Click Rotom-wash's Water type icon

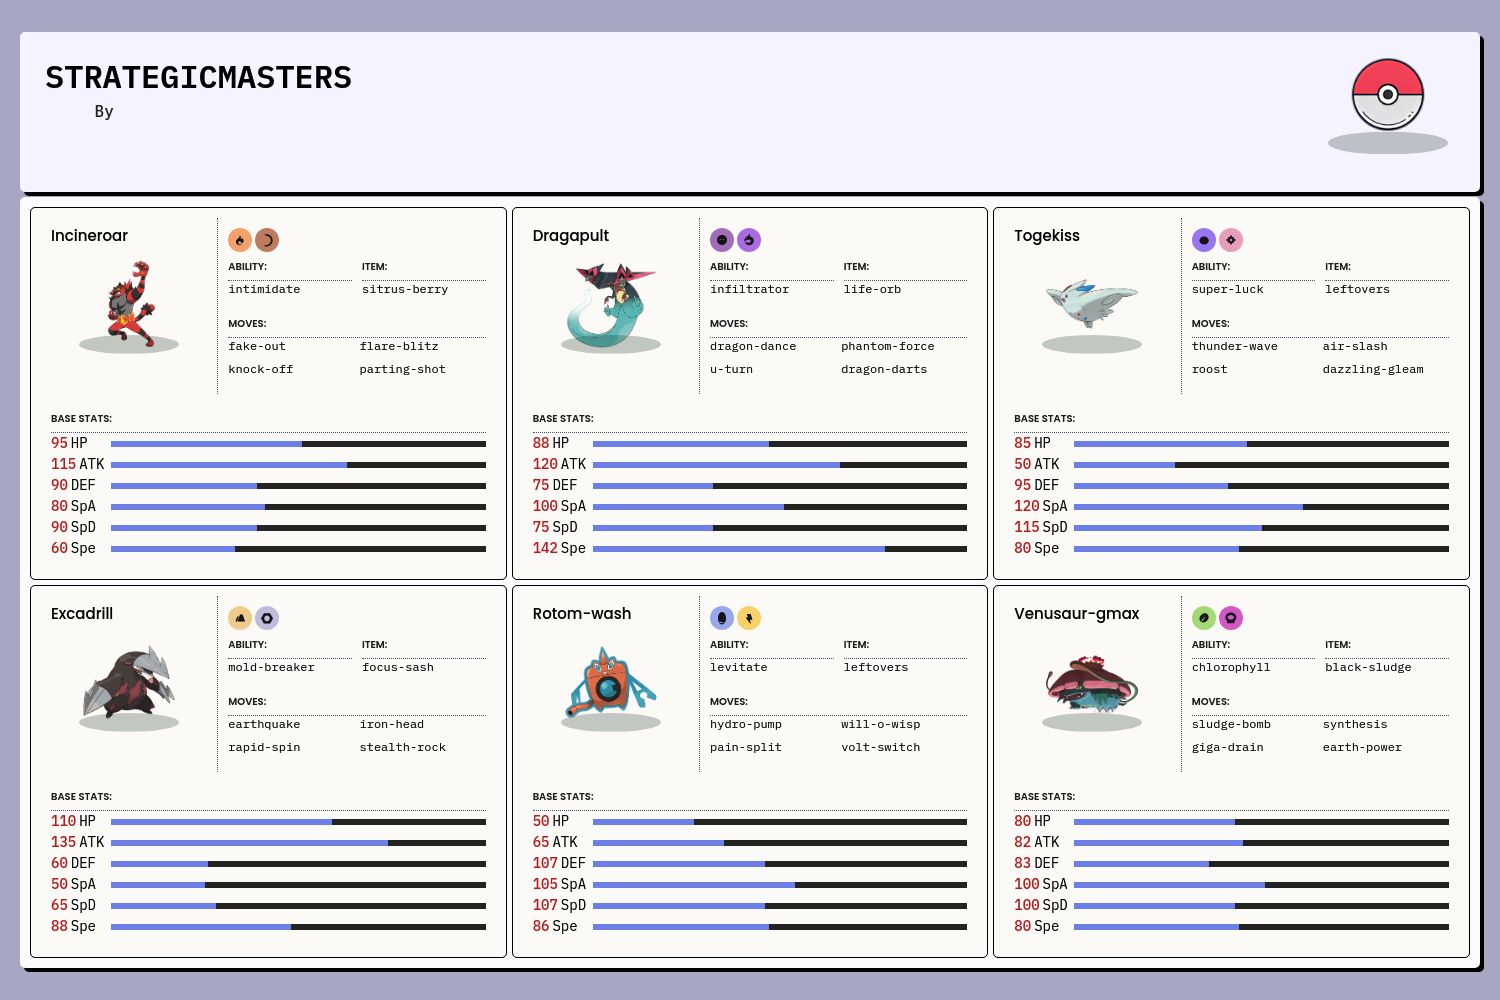coord(722,618)
